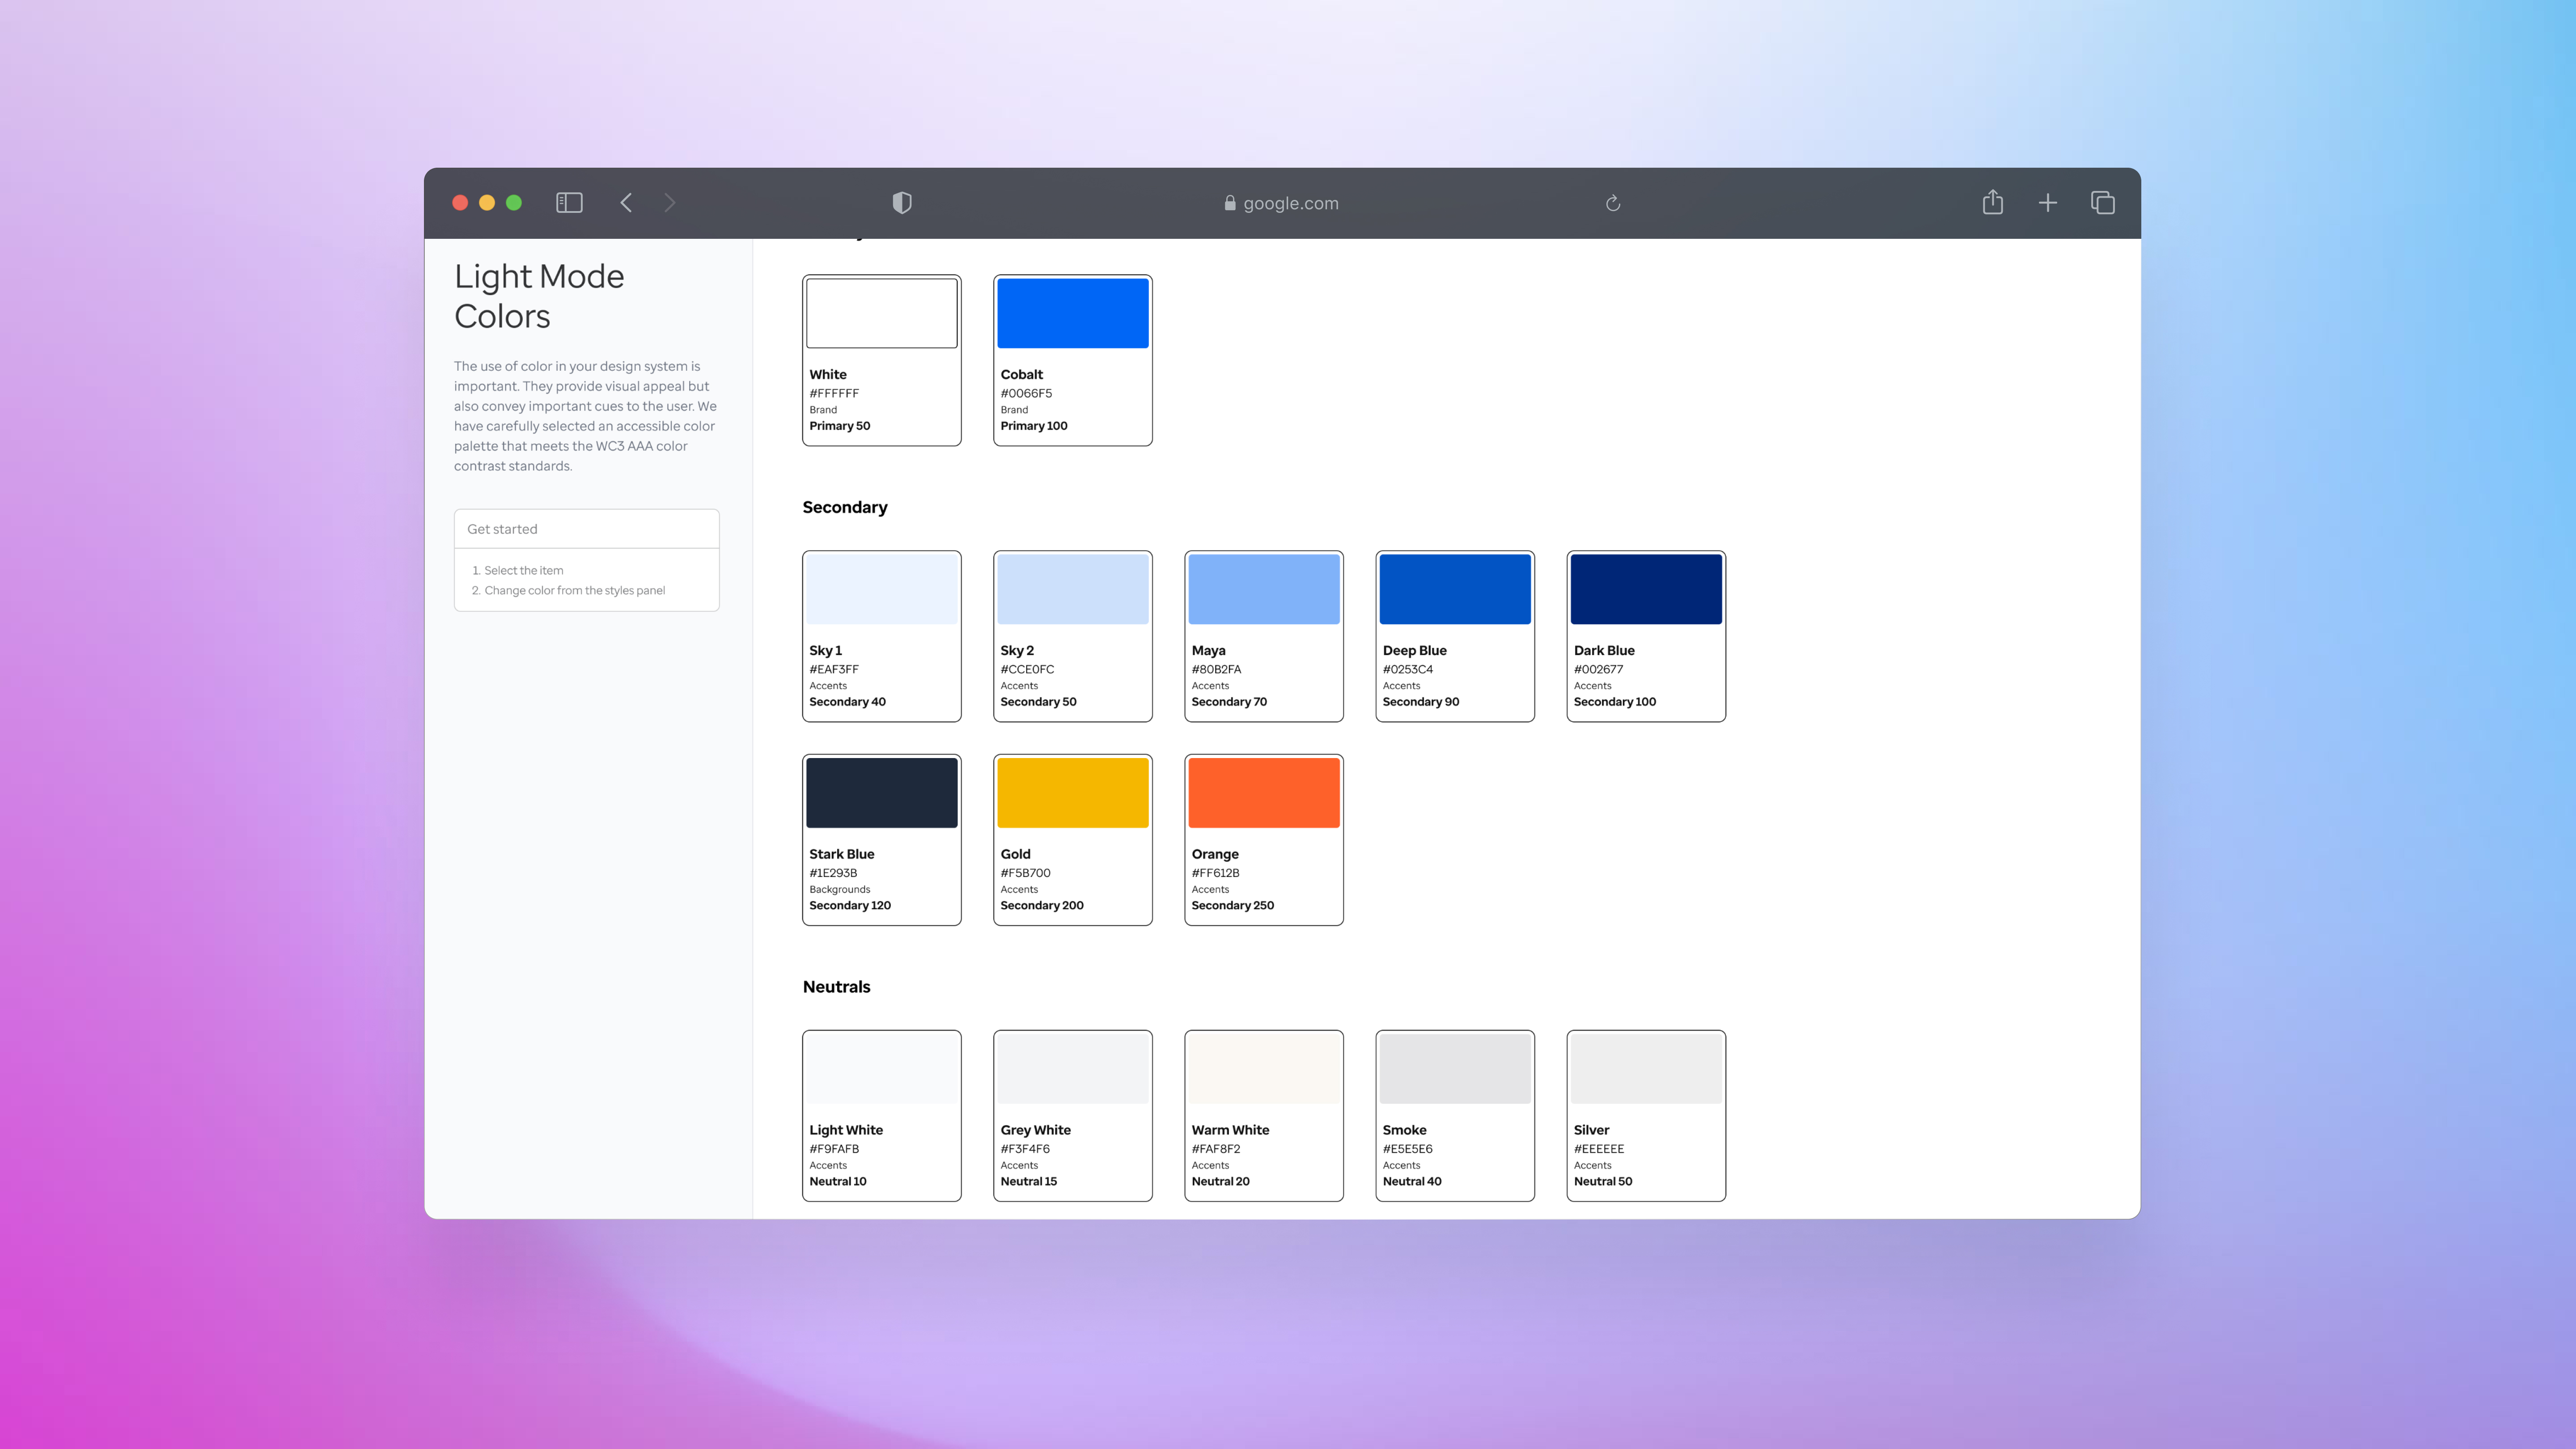Select the White Primary 50 swatch
Viewport: 2576px width, 1449px height.
pyautogui.click(x=880, y=313)
